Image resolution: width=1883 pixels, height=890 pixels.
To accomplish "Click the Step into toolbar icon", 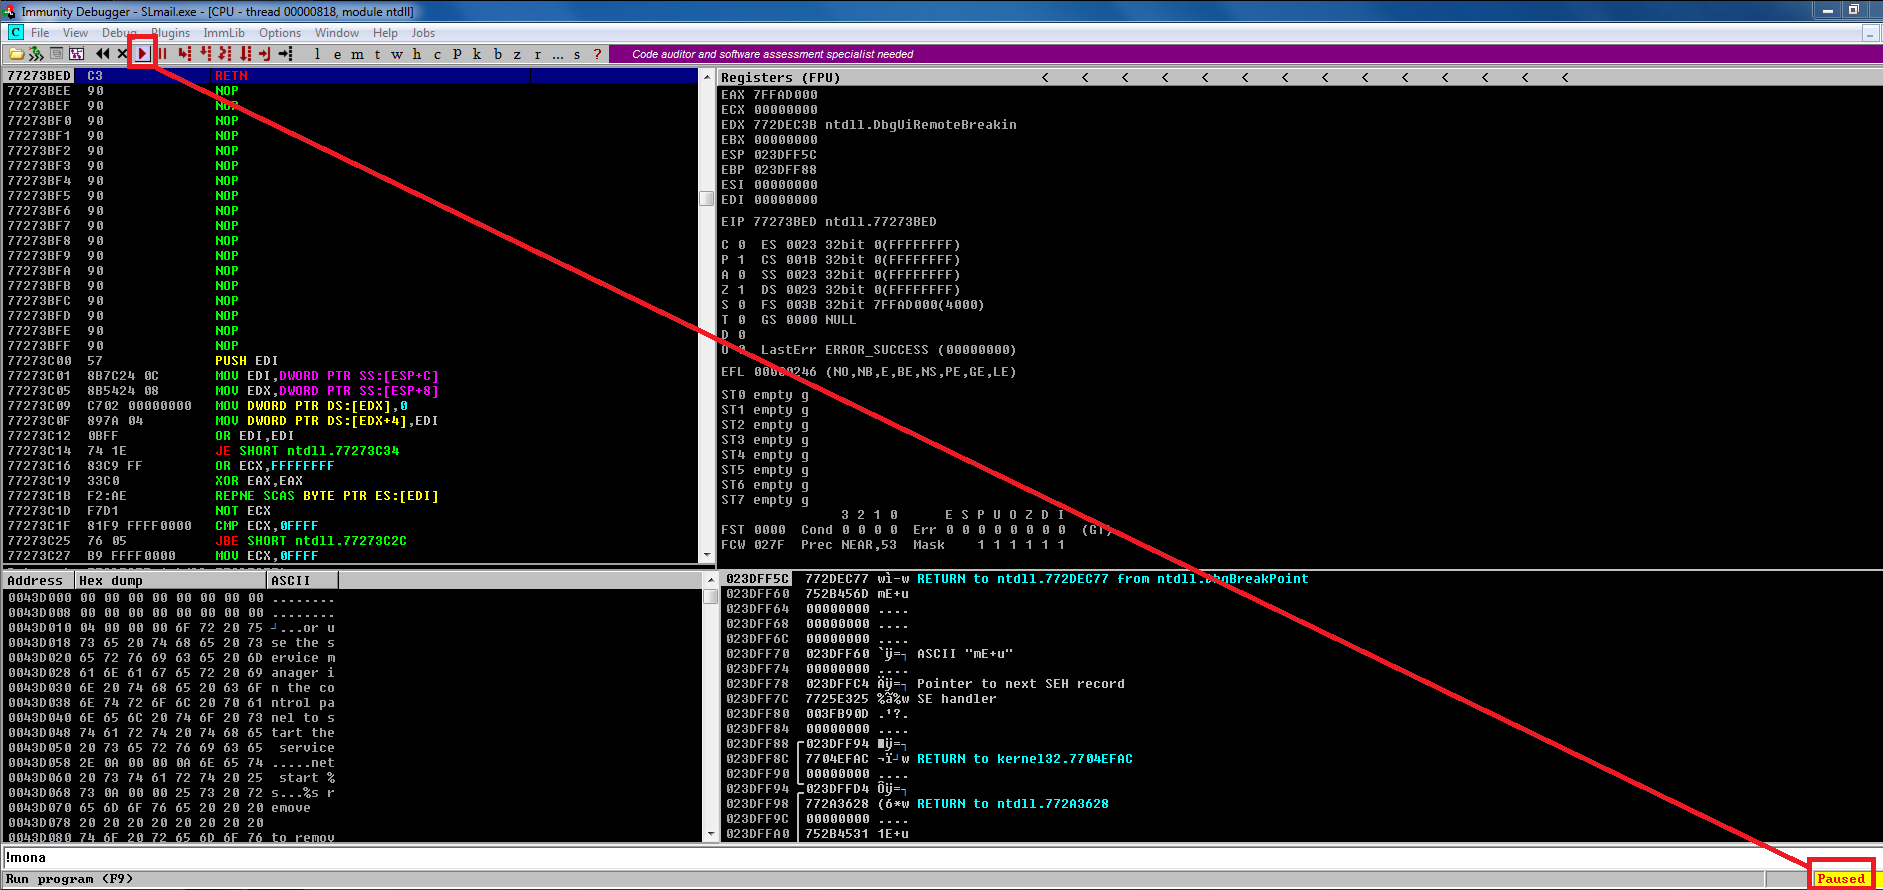I will pos(185,54).
